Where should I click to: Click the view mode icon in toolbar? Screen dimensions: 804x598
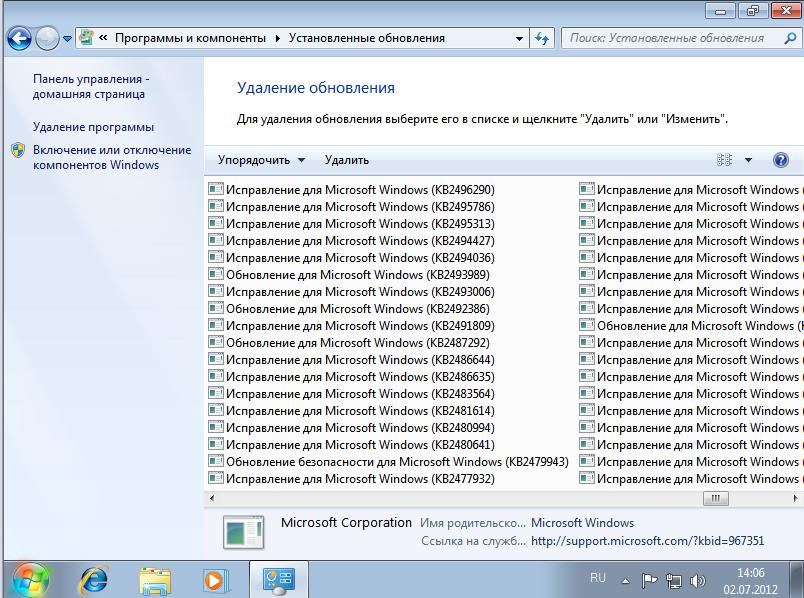[725, 160]
